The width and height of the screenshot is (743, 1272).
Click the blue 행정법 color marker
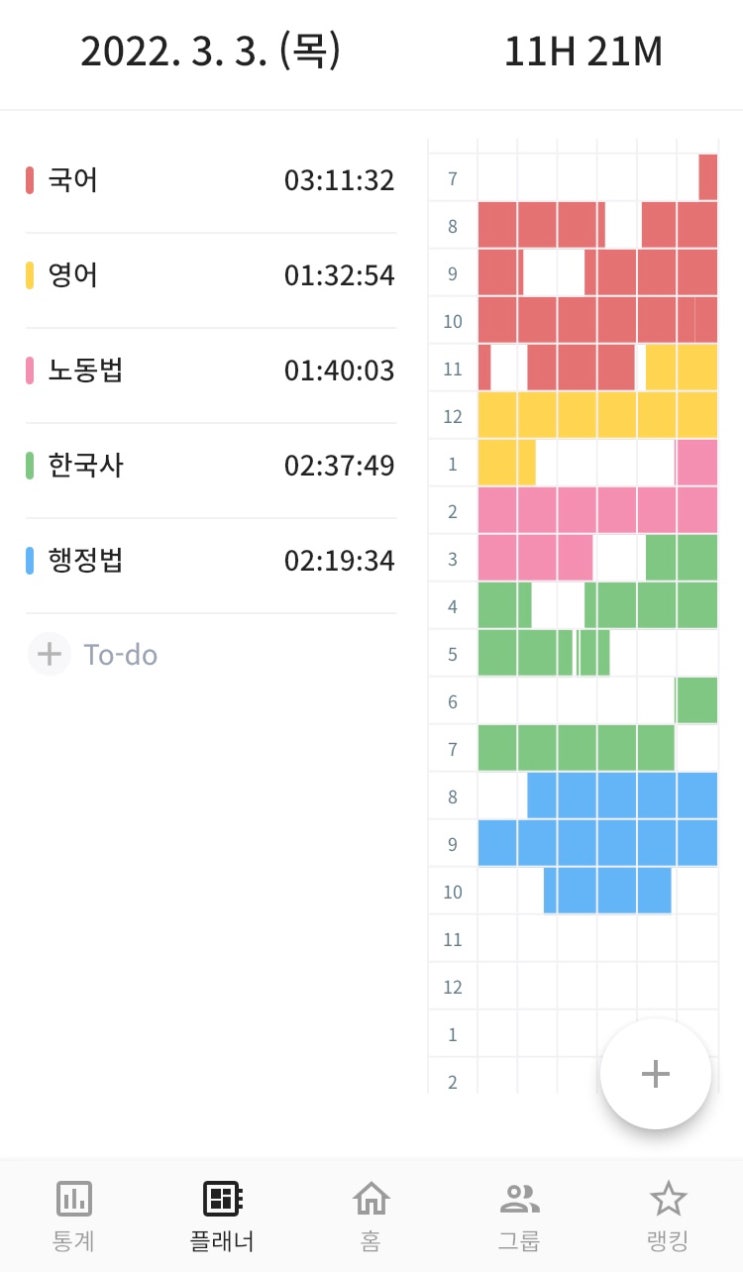pos(30,561)
